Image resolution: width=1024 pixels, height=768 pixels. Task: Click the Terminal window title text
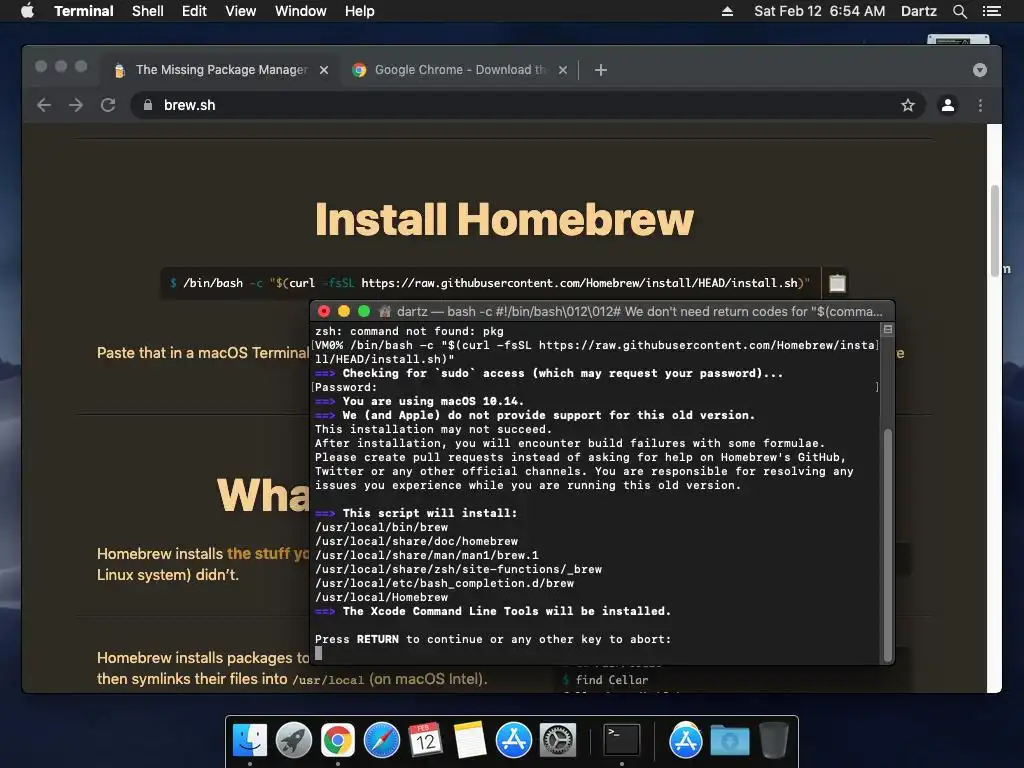639,312
